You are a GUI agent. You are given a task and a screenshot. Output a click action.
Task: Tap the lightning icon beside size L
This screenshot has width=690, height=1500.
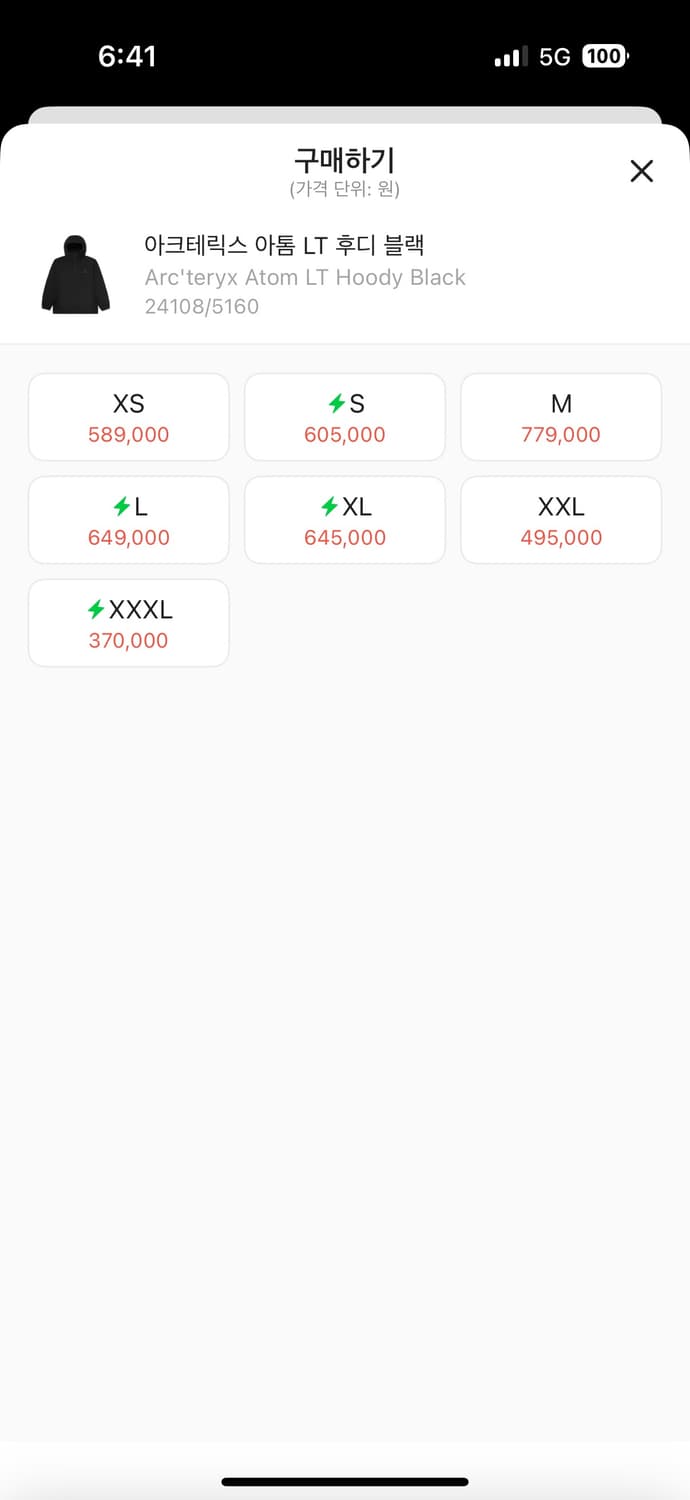(x=120, y=507)
